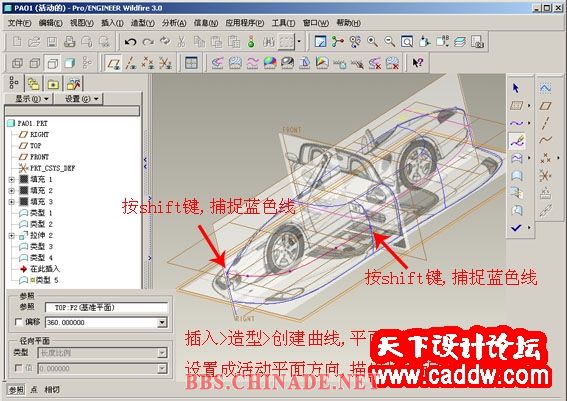The width and height of the screenshot is (567, 401).
Task: Open the 工具(T) menu
Action: pos(283,23)
